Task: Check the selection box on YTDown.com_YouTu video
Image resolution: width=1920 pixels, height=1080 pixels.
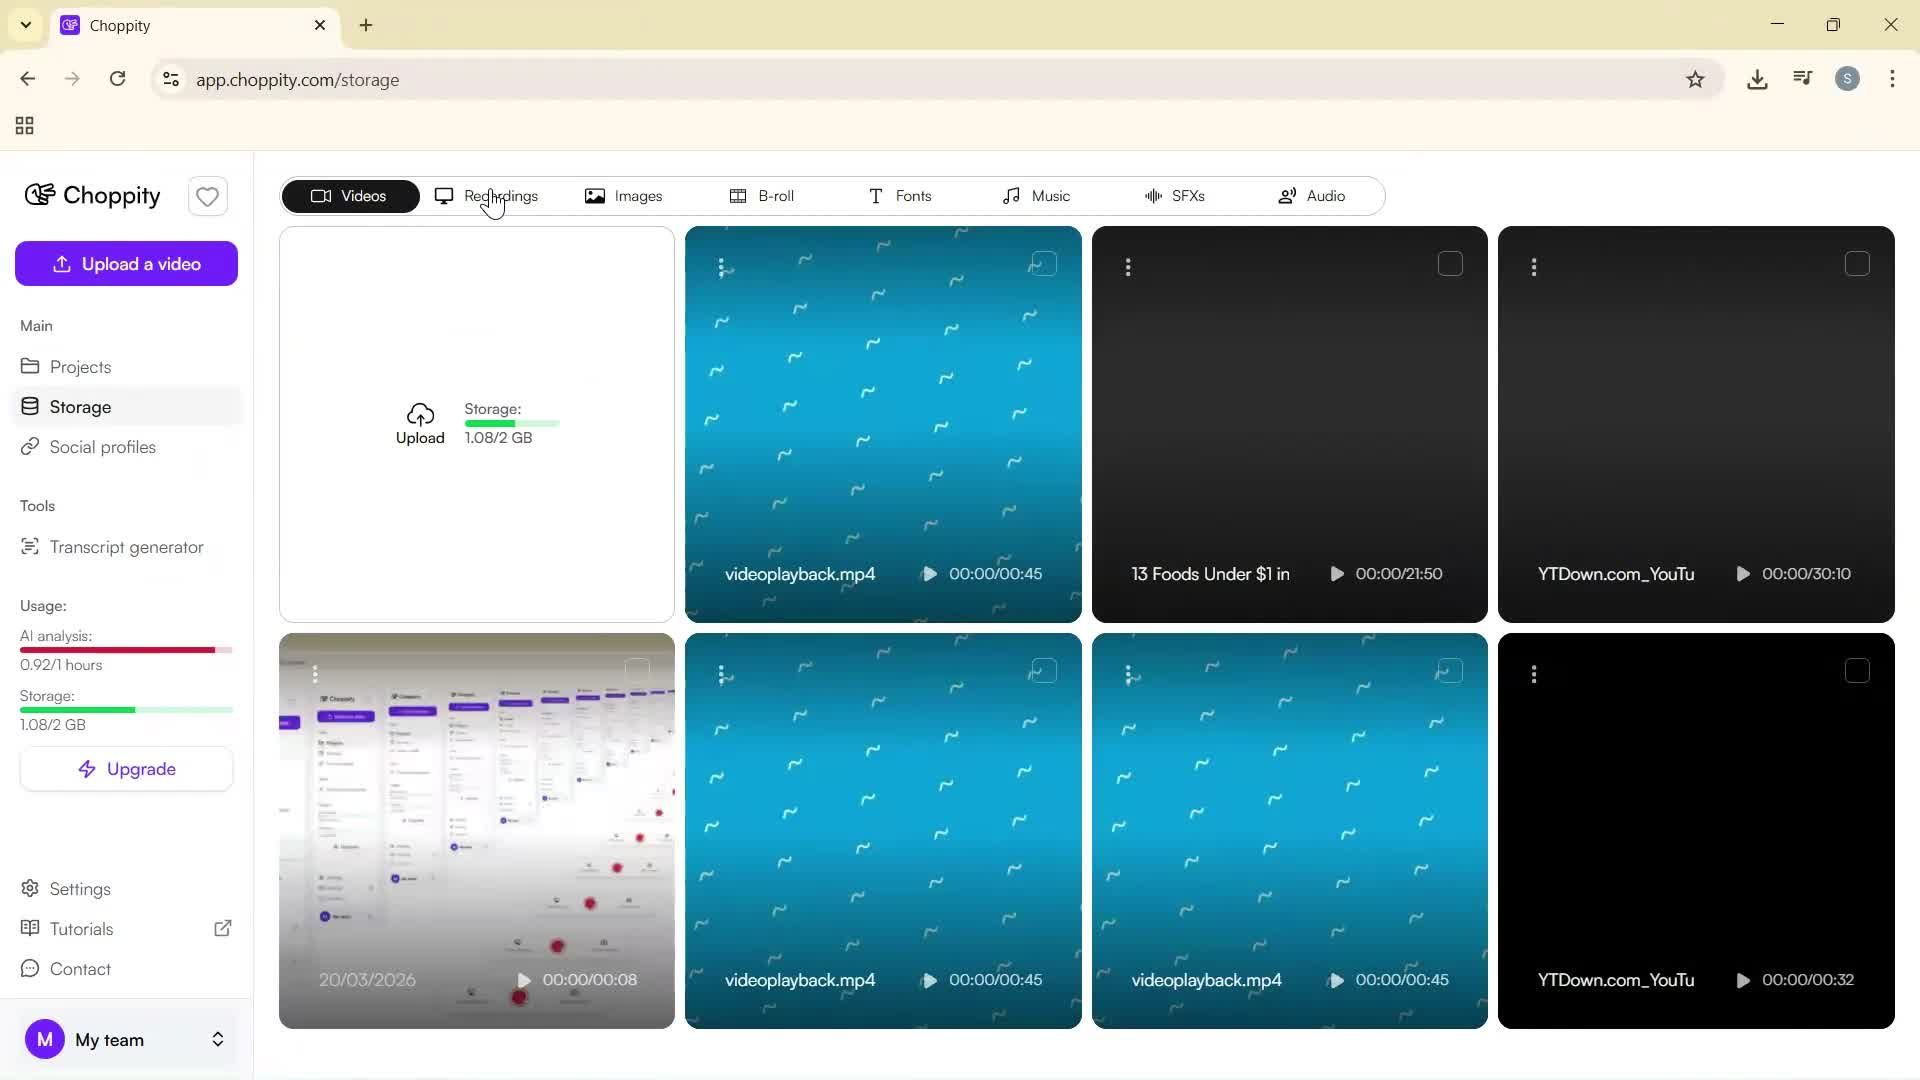Action: click(x=1858, y=263)
